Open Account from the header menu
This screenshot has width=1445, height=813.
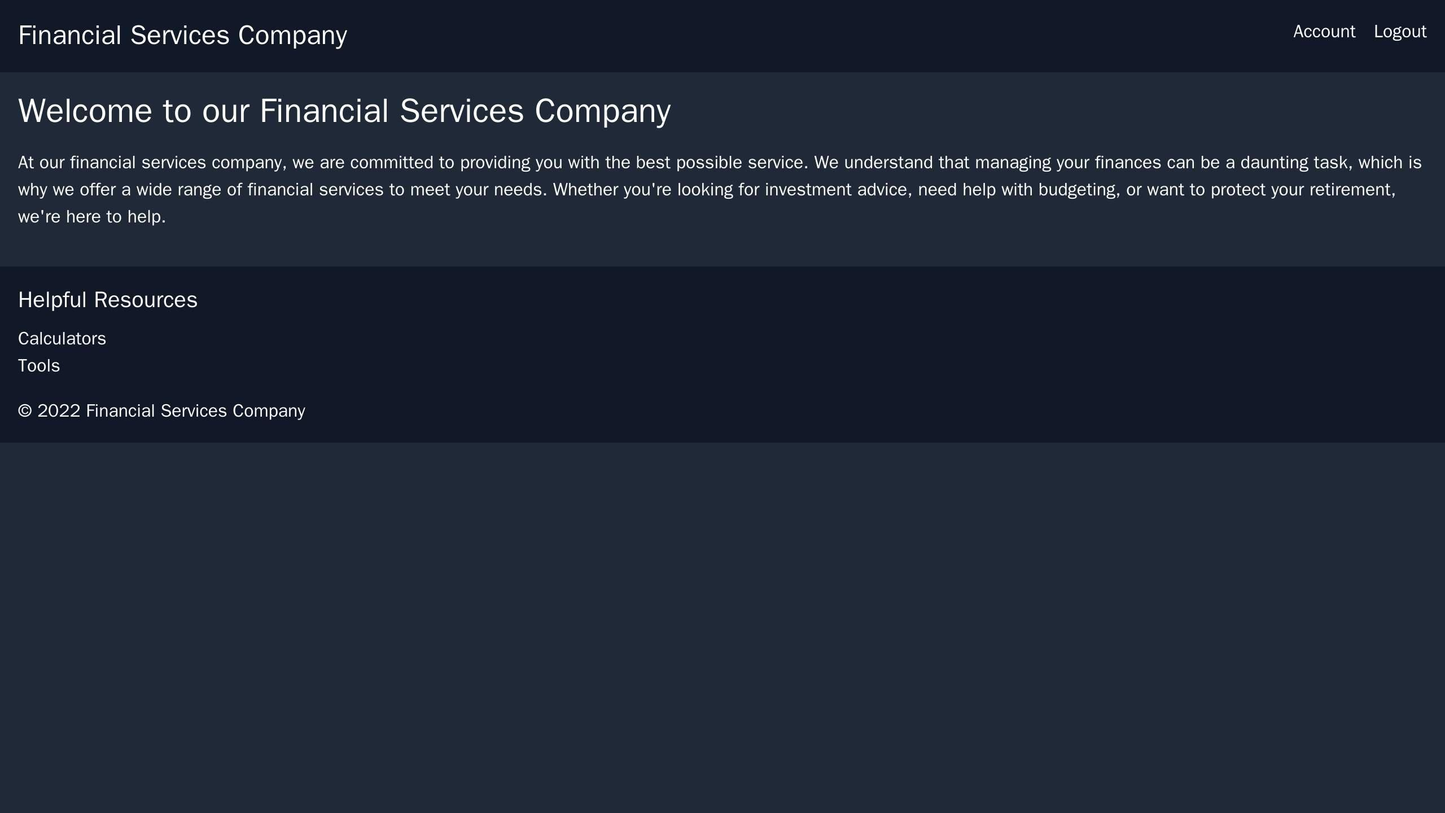[1322, 31]
